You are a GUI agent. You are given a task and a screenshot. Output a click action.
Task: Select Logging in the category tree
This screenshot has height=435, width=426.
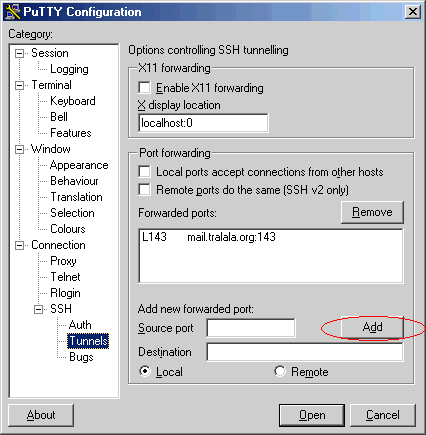click(x=69, y=69)
